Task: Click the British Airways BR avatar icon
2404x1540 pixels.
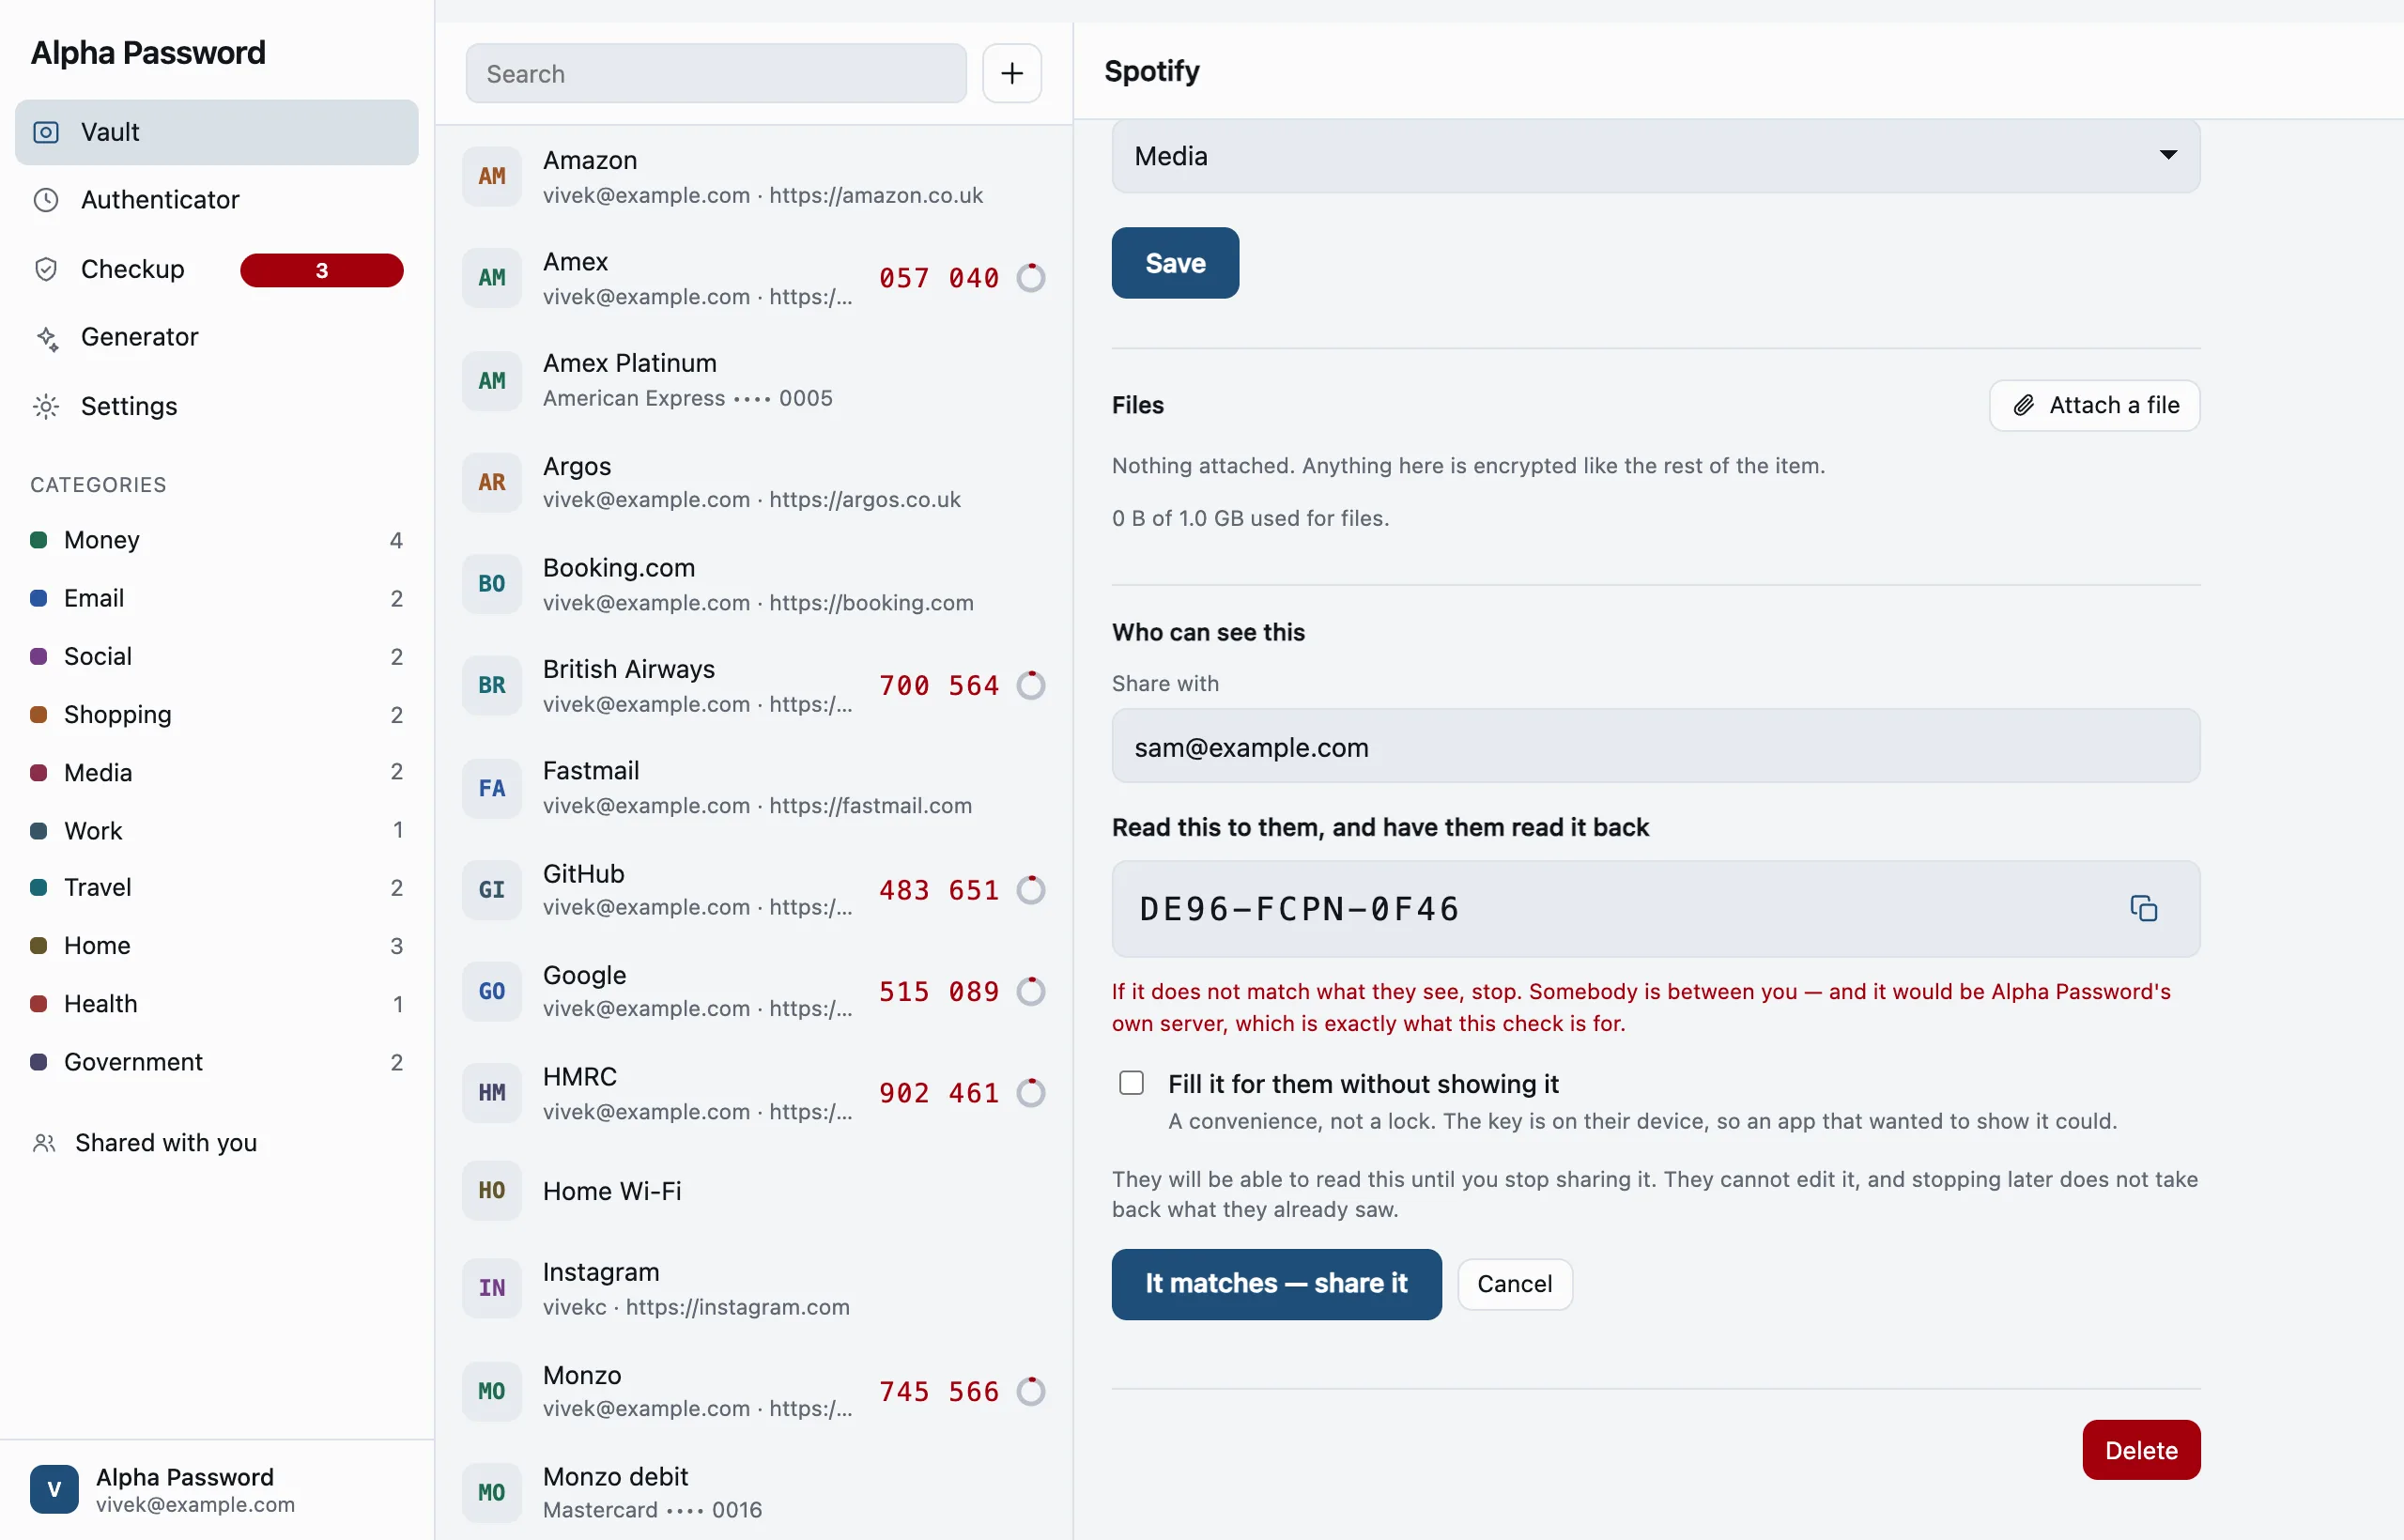Action: tap(492, 686)
